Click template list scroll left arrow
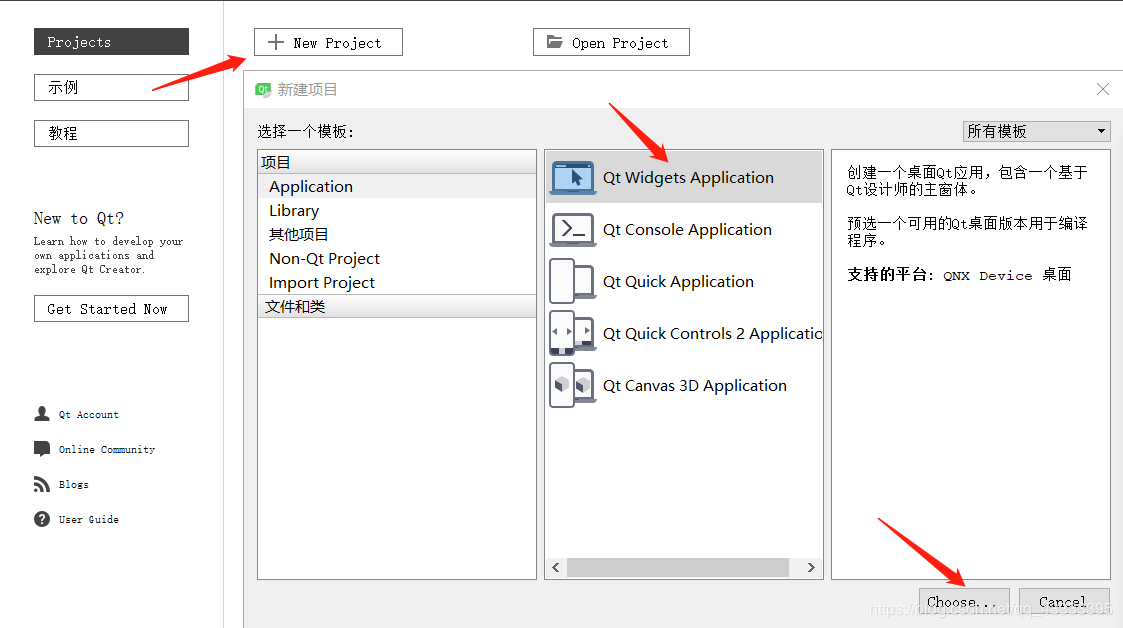This screenshot has width=1123, height=628. [x=556, y=567]
